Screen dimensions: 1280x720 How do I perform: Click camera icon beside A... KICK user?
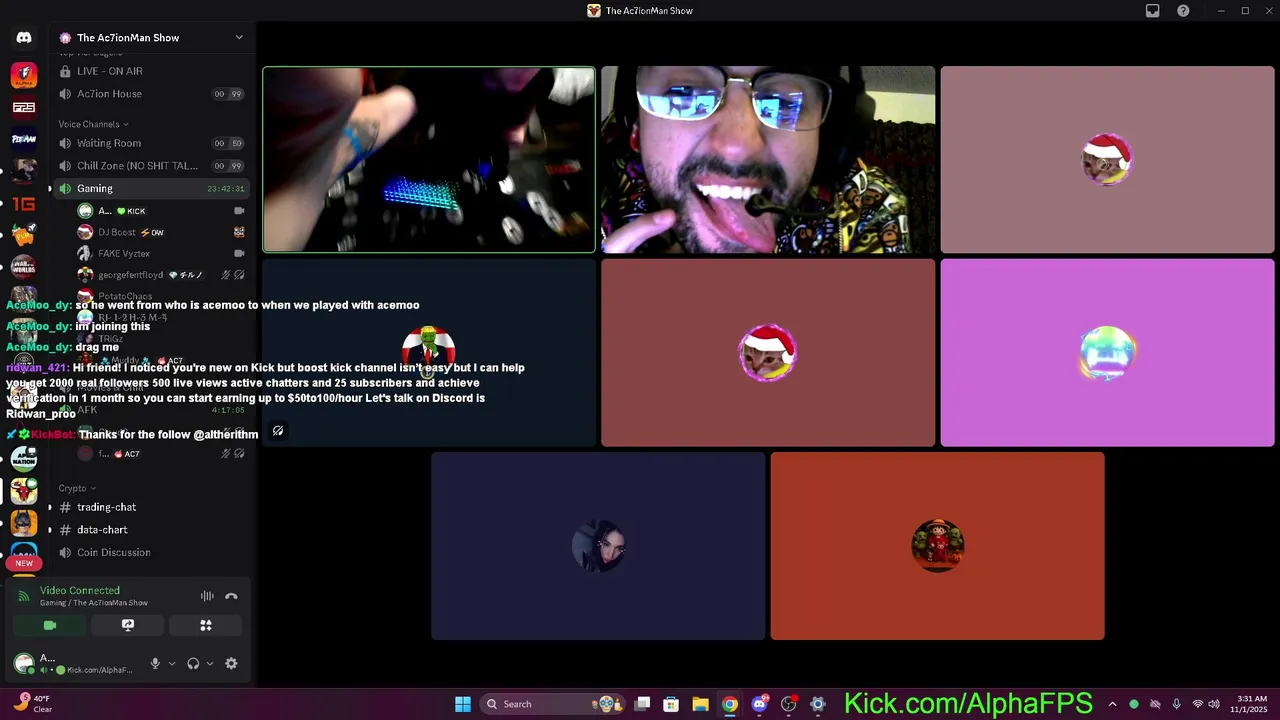[239, 211]
